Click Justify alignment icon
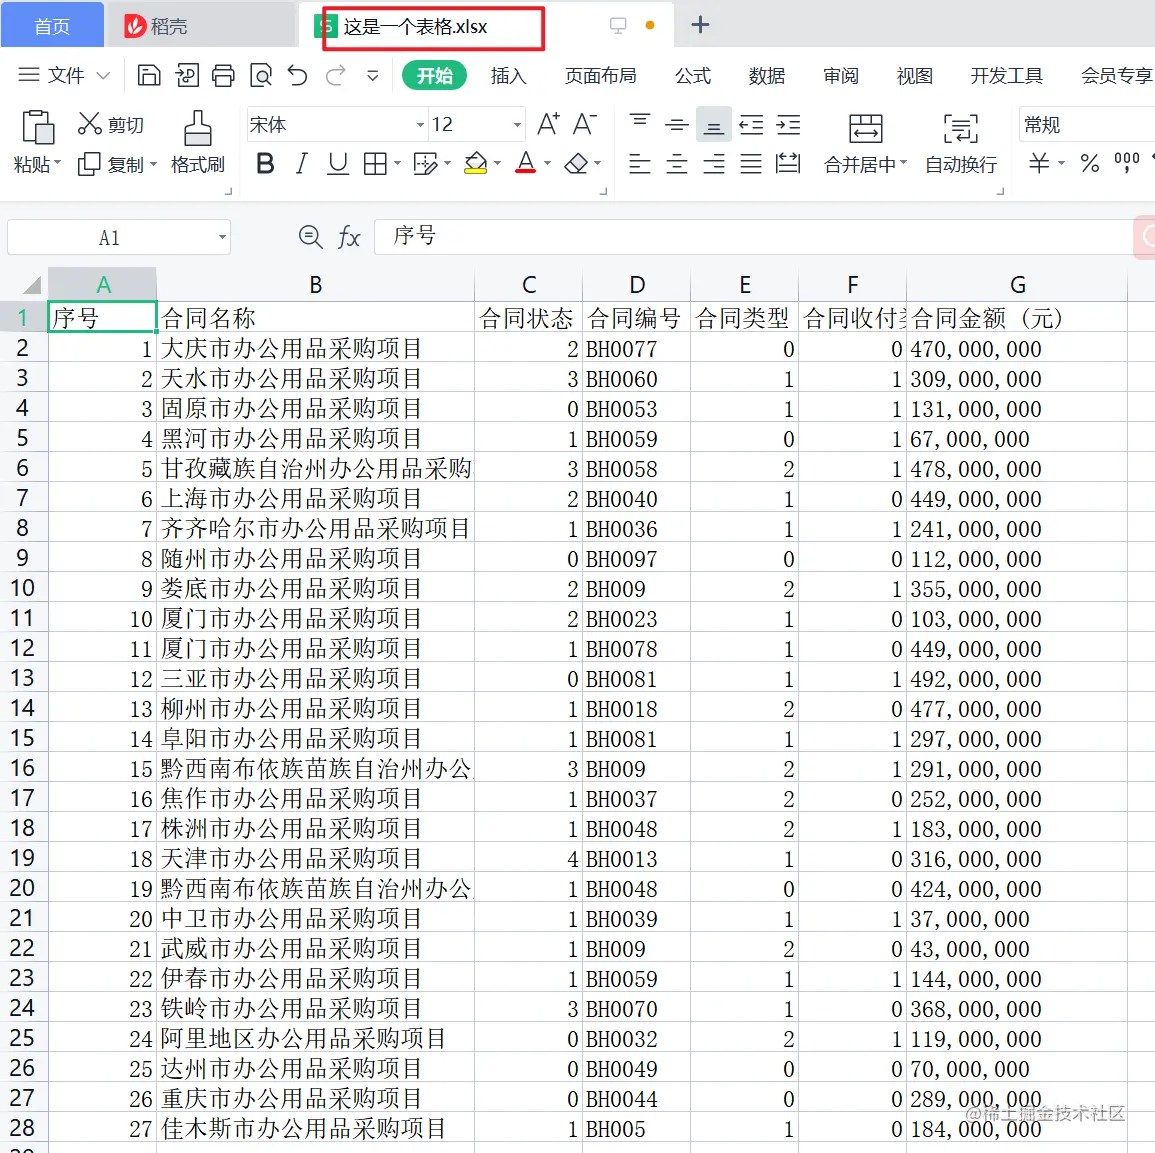 point(751,164)
